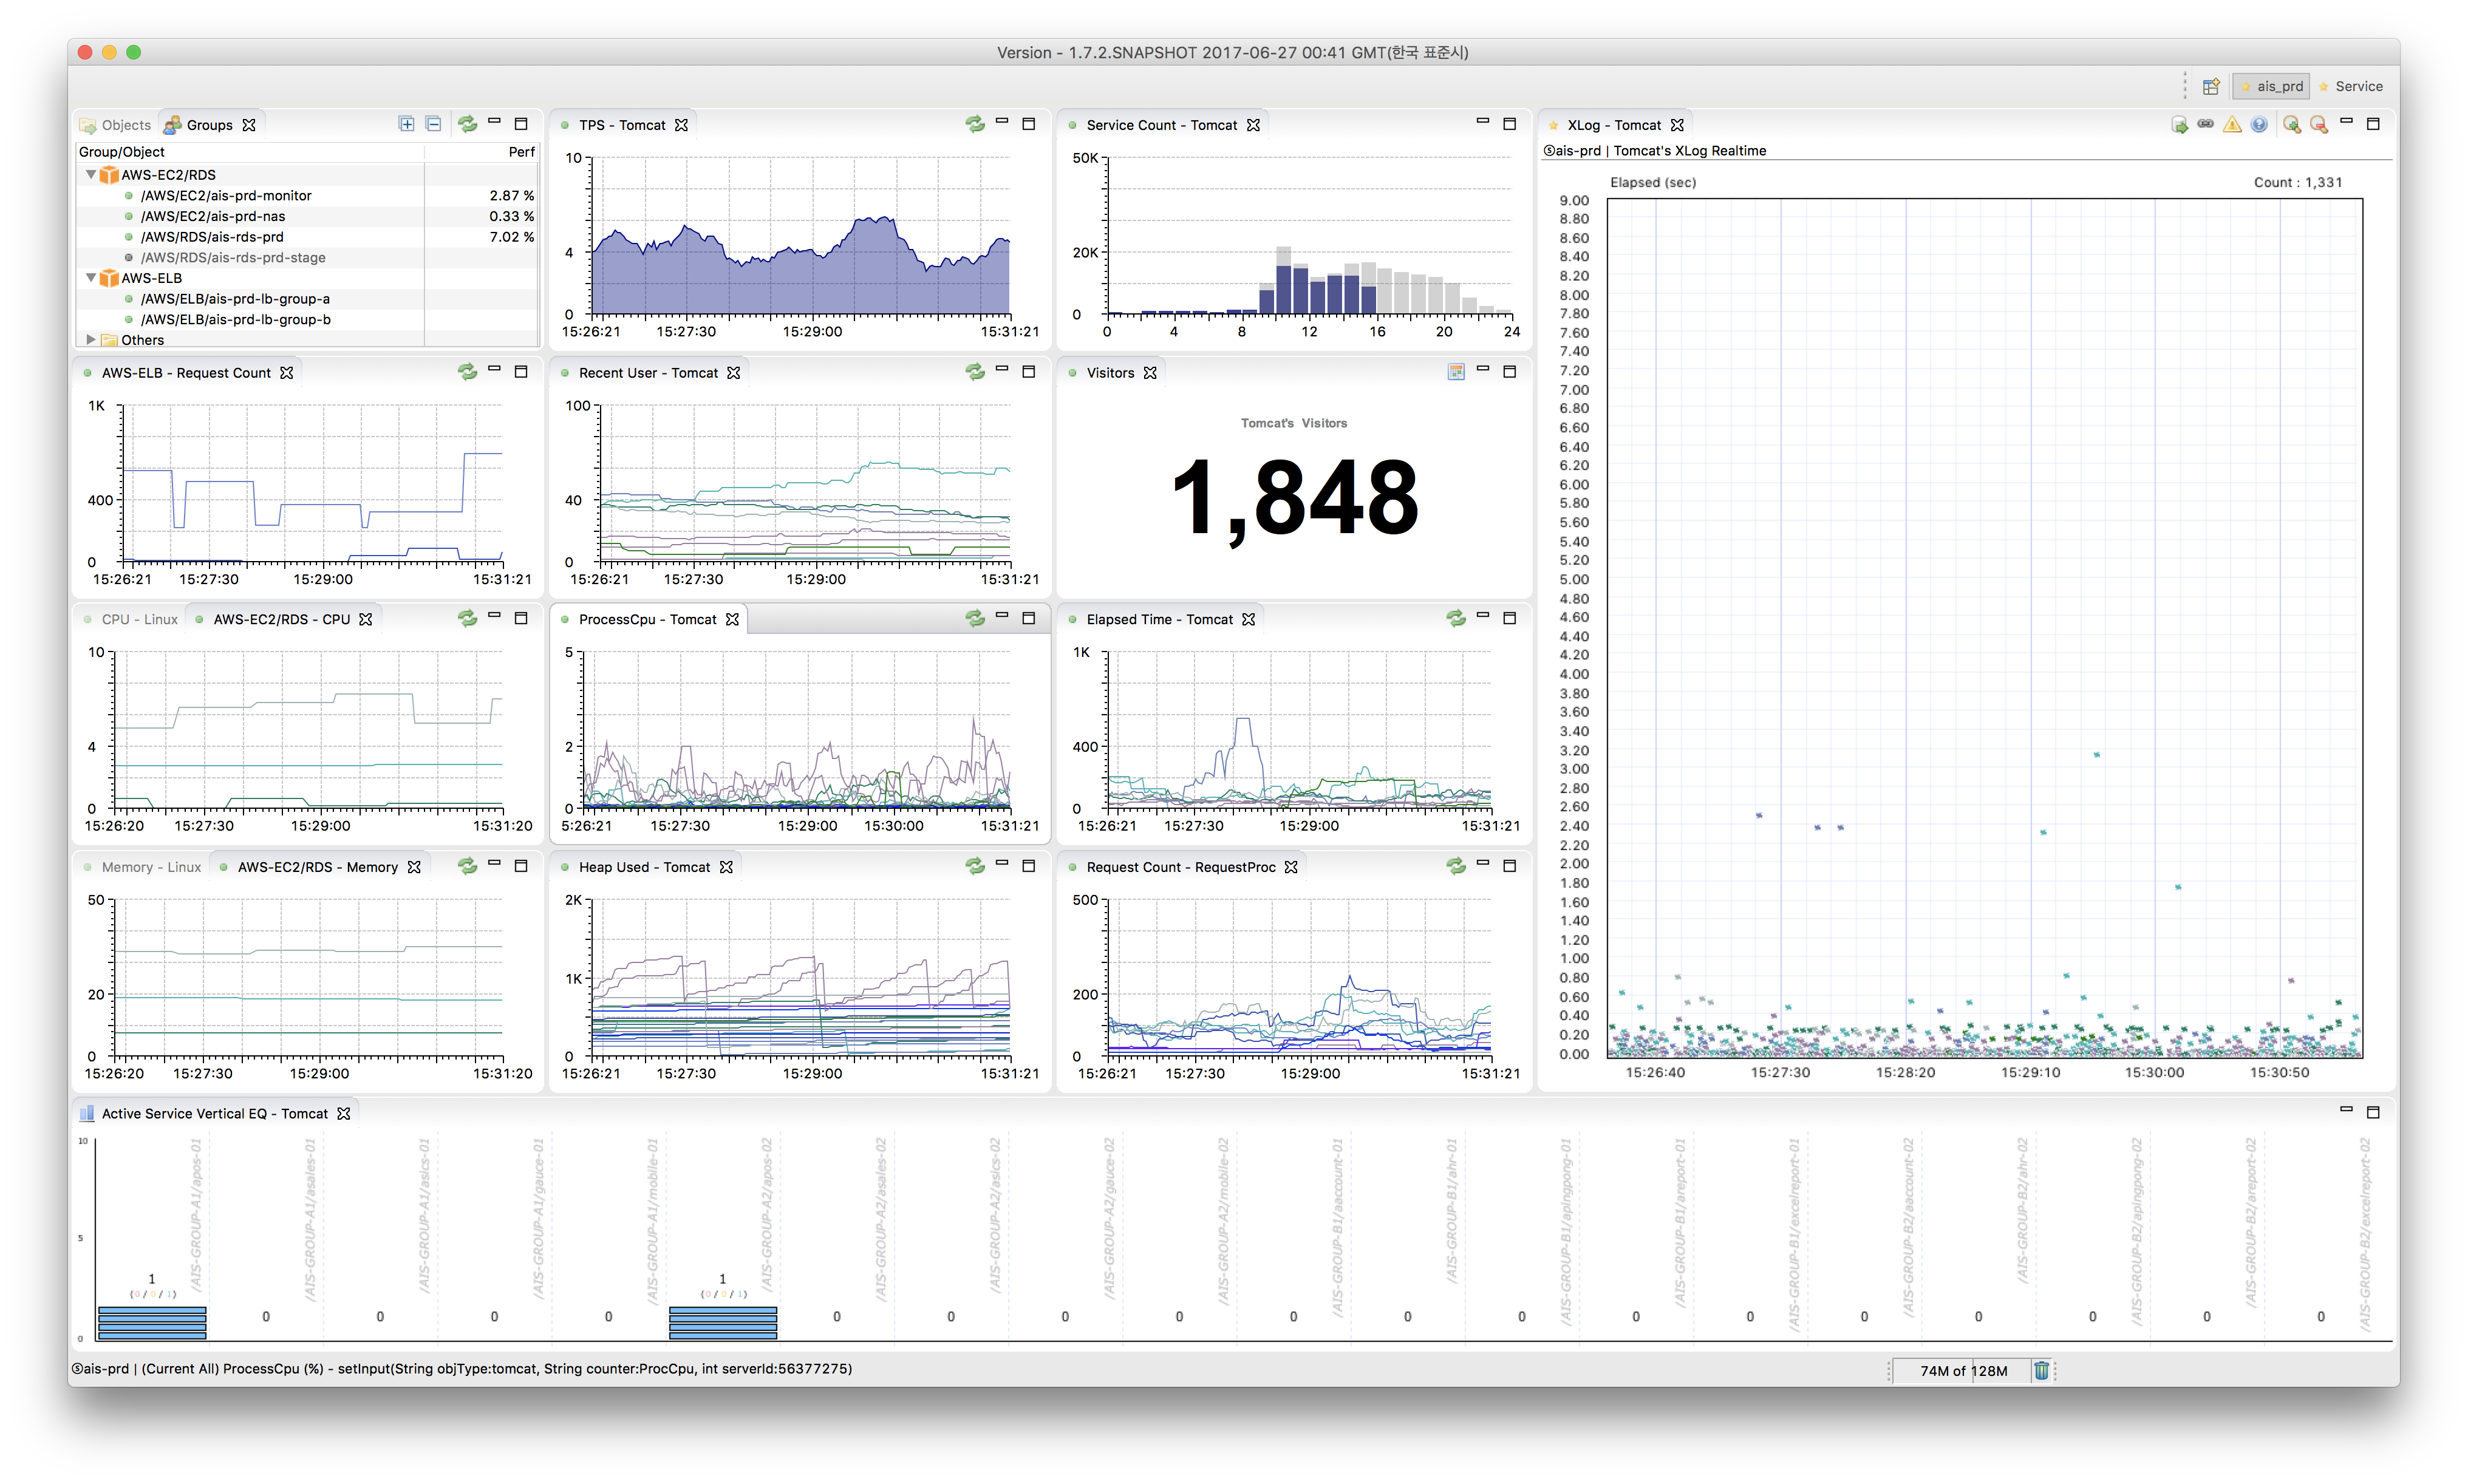
Task: Run garbage collection trash icon
Action: click(x=2041, y=1370)
